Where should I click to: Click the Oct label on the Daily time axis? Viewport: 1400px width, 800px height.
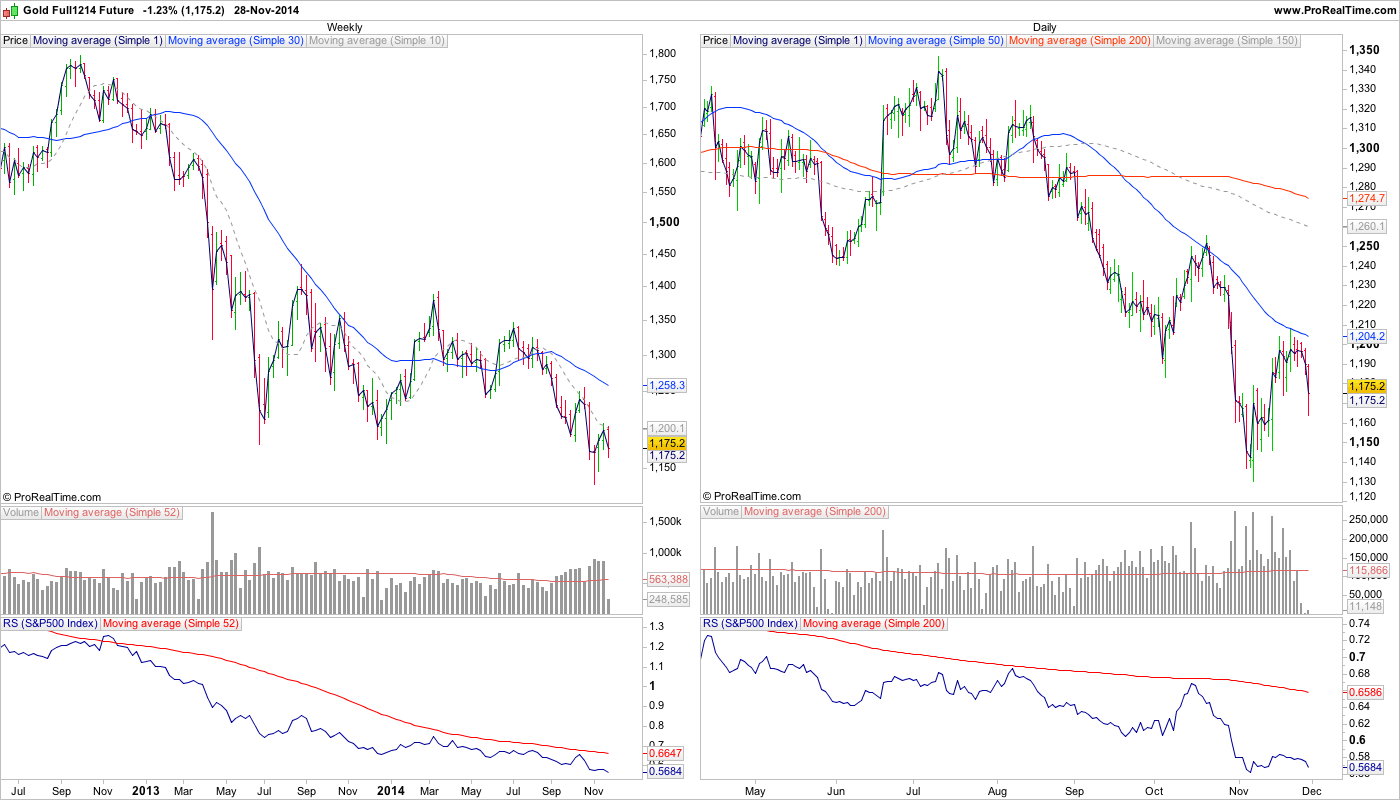click(1155, 790)
